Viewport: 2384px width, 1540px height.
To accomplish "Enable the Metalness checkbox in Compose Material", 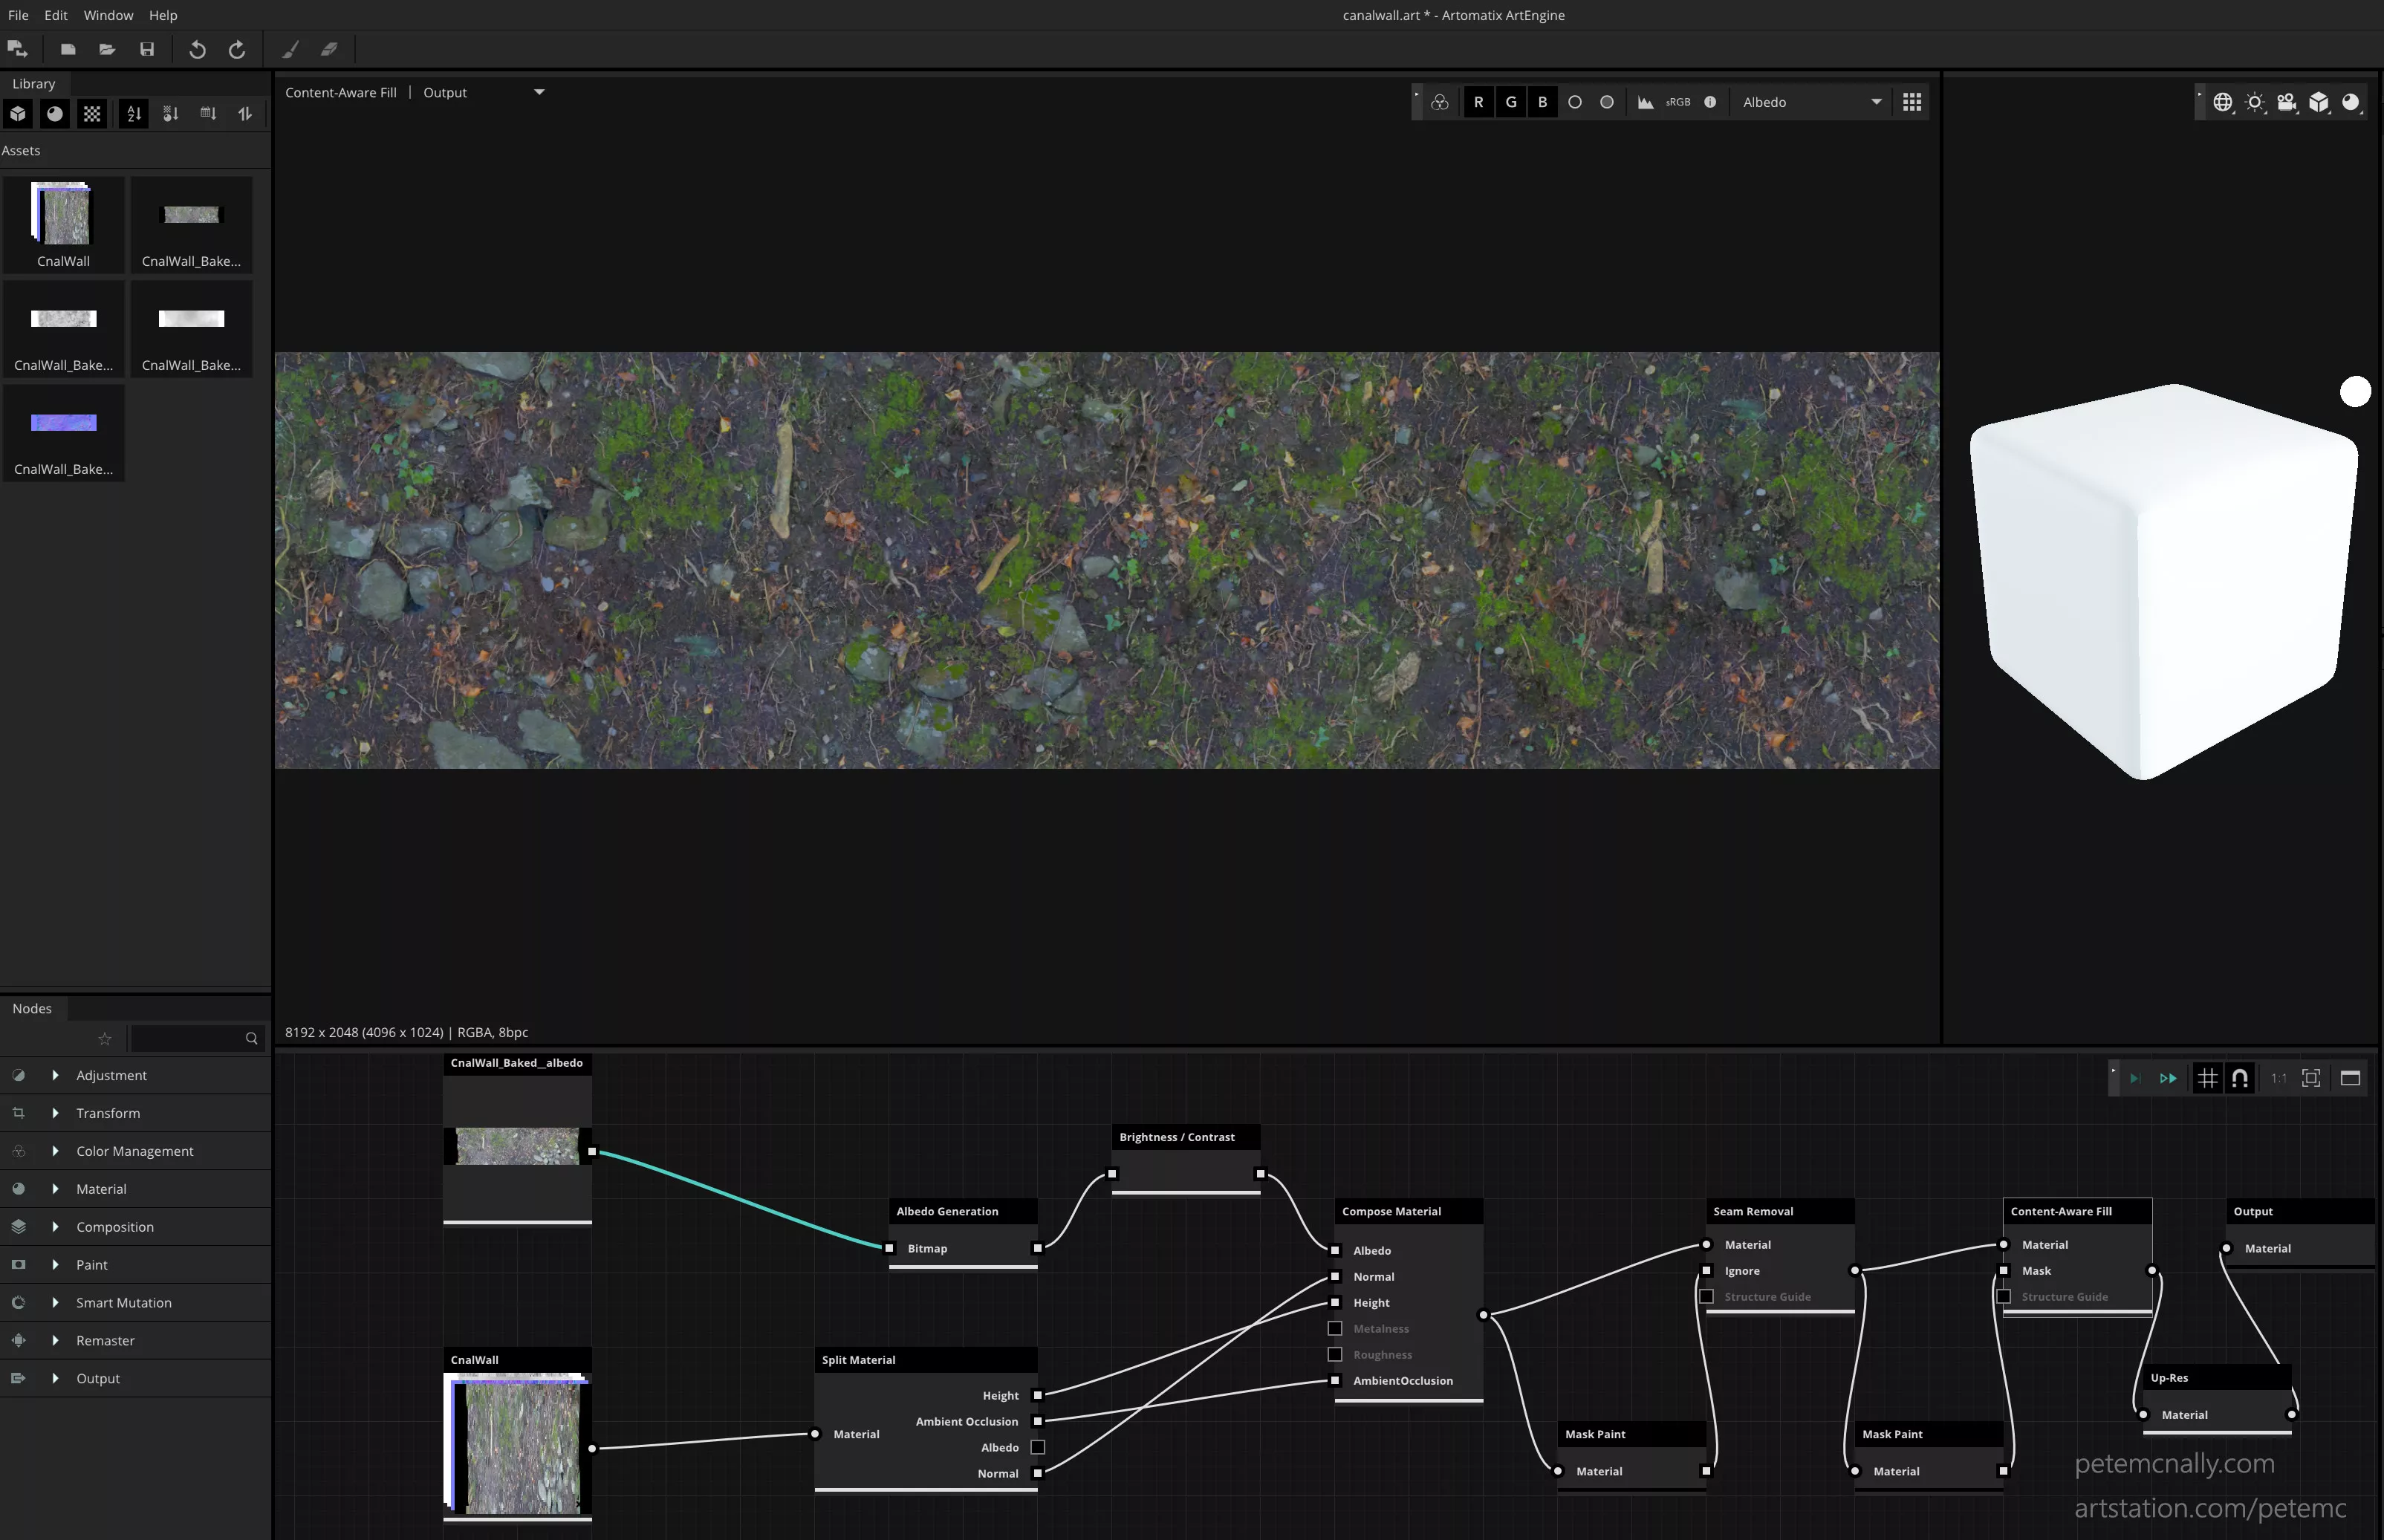I will (x=1335, y=1328).
